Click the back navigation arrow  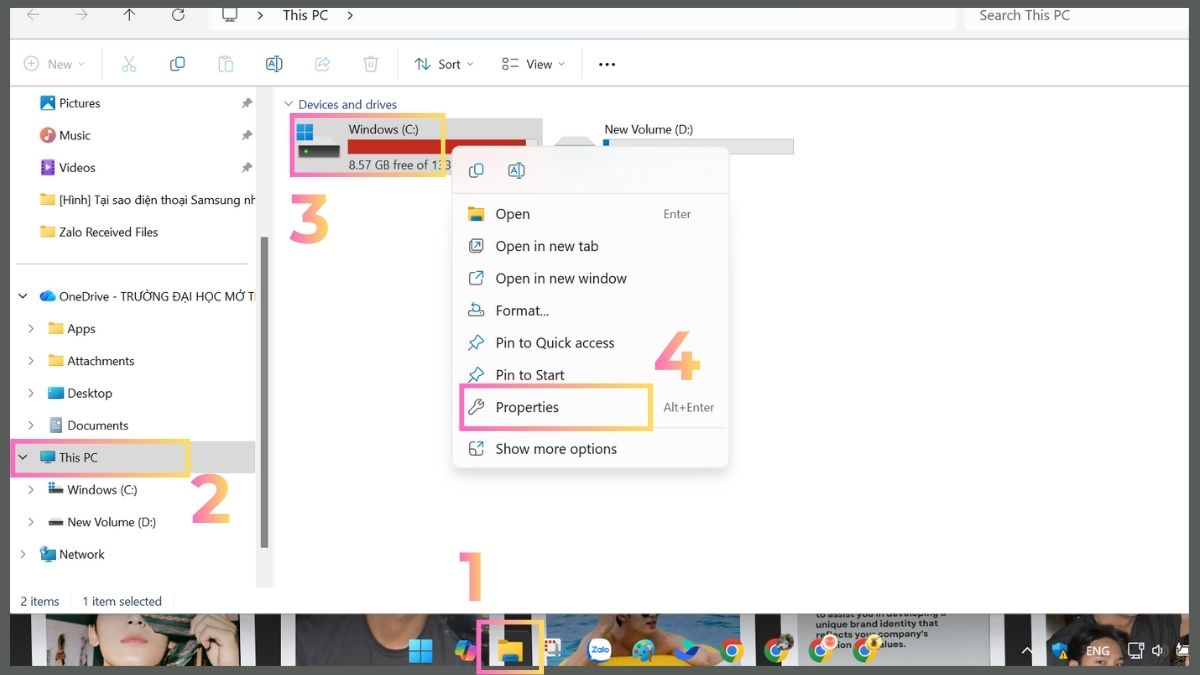[x=31, y=15]
